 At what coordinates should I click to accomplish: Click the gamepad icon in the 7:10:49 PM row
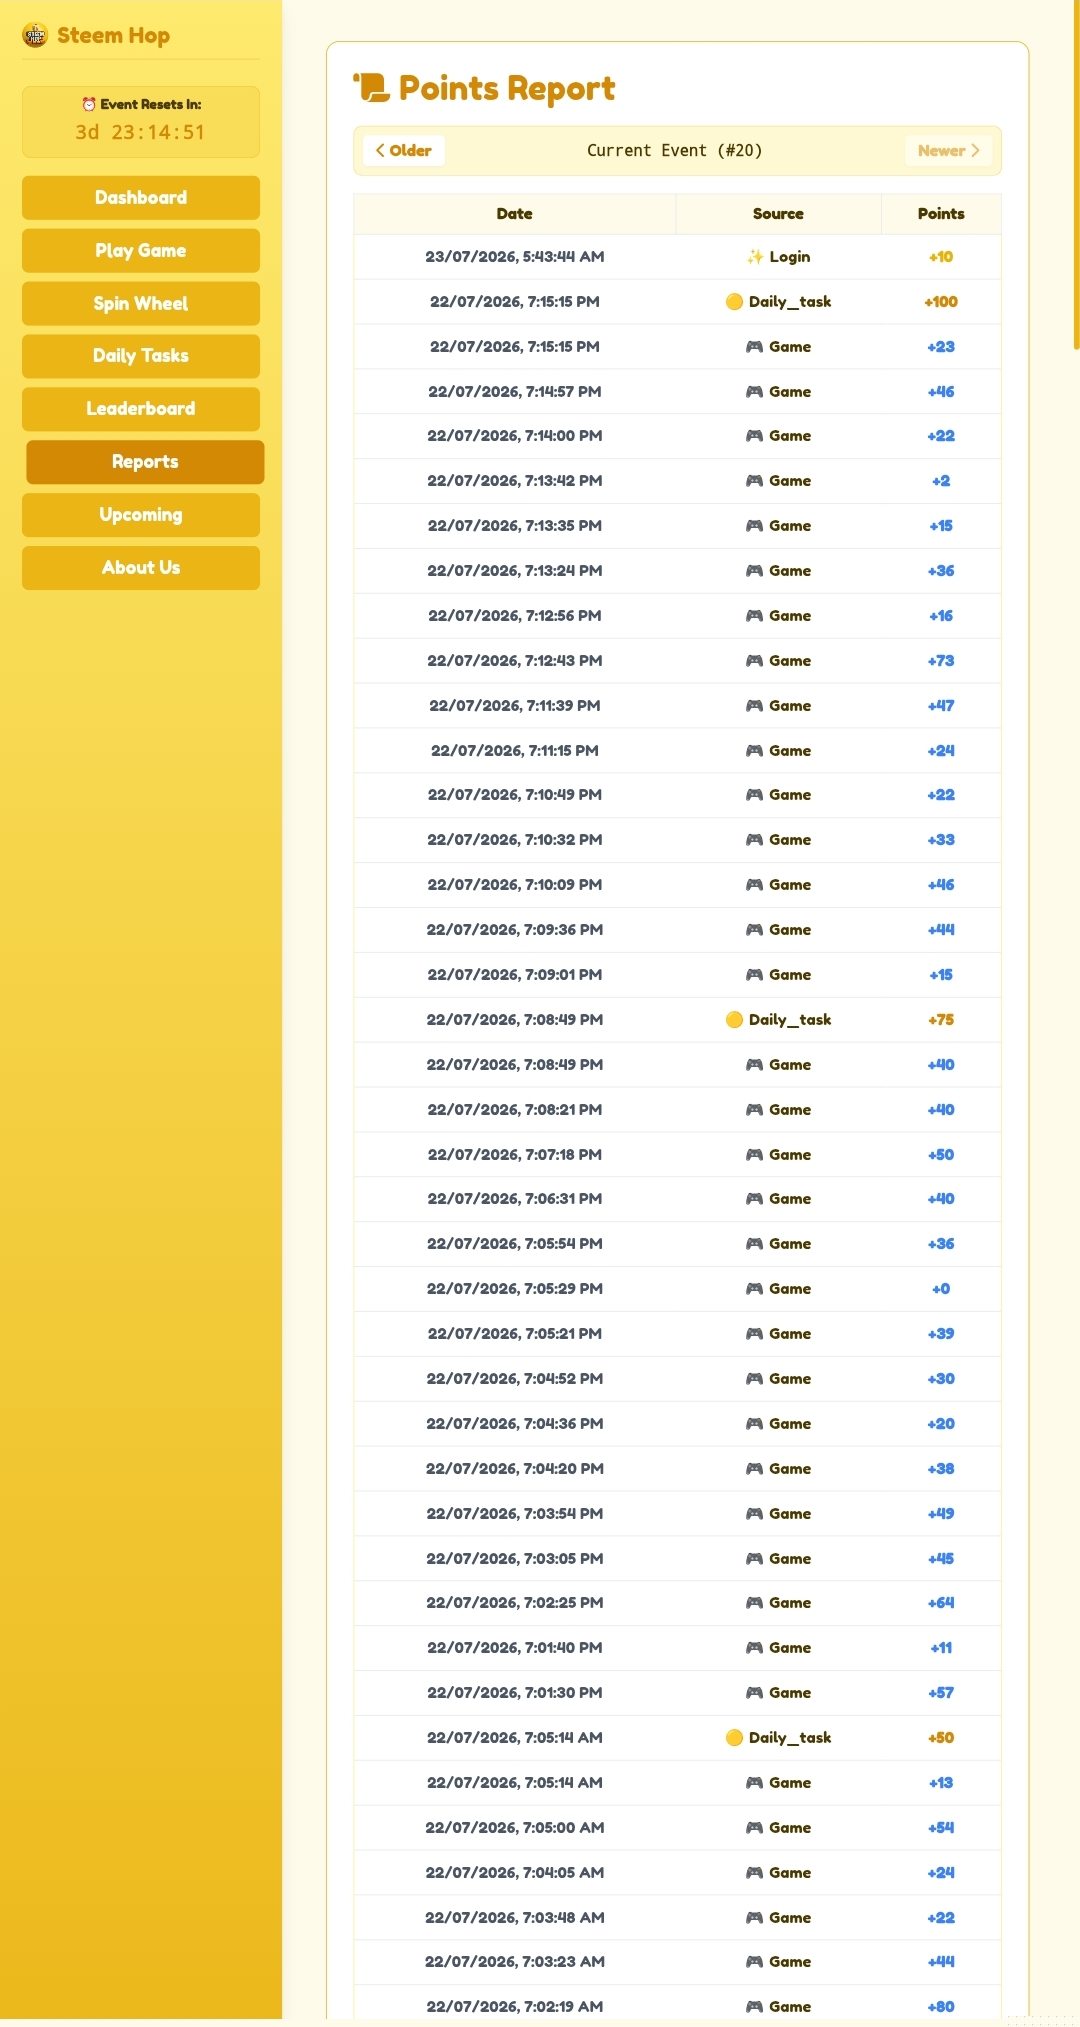[x=755, y=795]
